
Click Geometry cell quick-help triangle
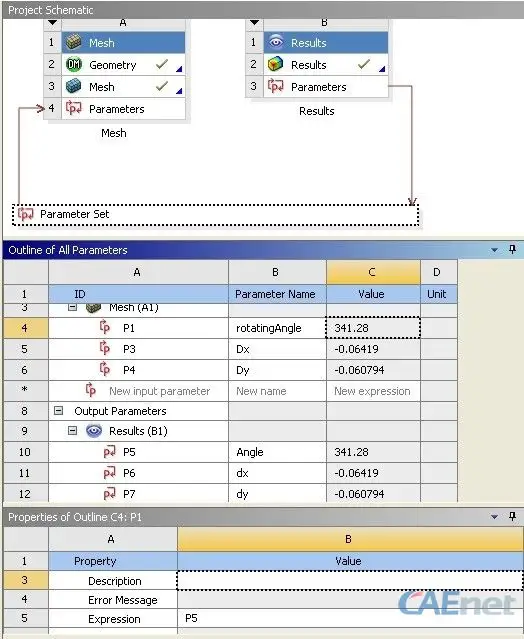click(x=179, y=69)
